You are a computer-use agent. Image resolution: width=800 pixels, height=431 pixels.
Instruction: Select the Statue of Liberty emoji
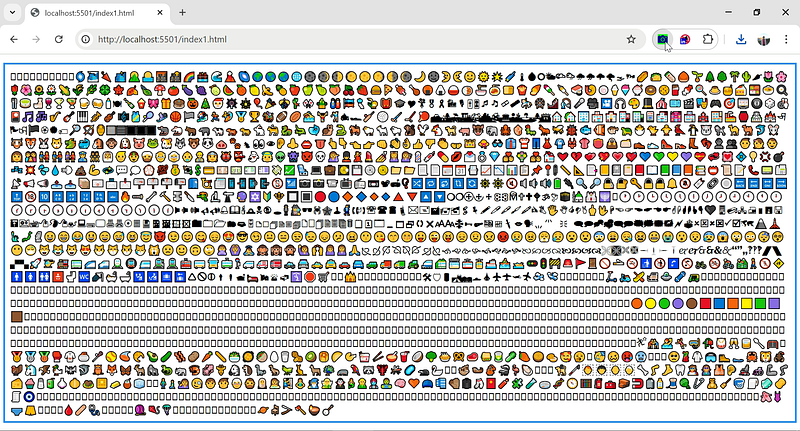click(x=15, y=236)
